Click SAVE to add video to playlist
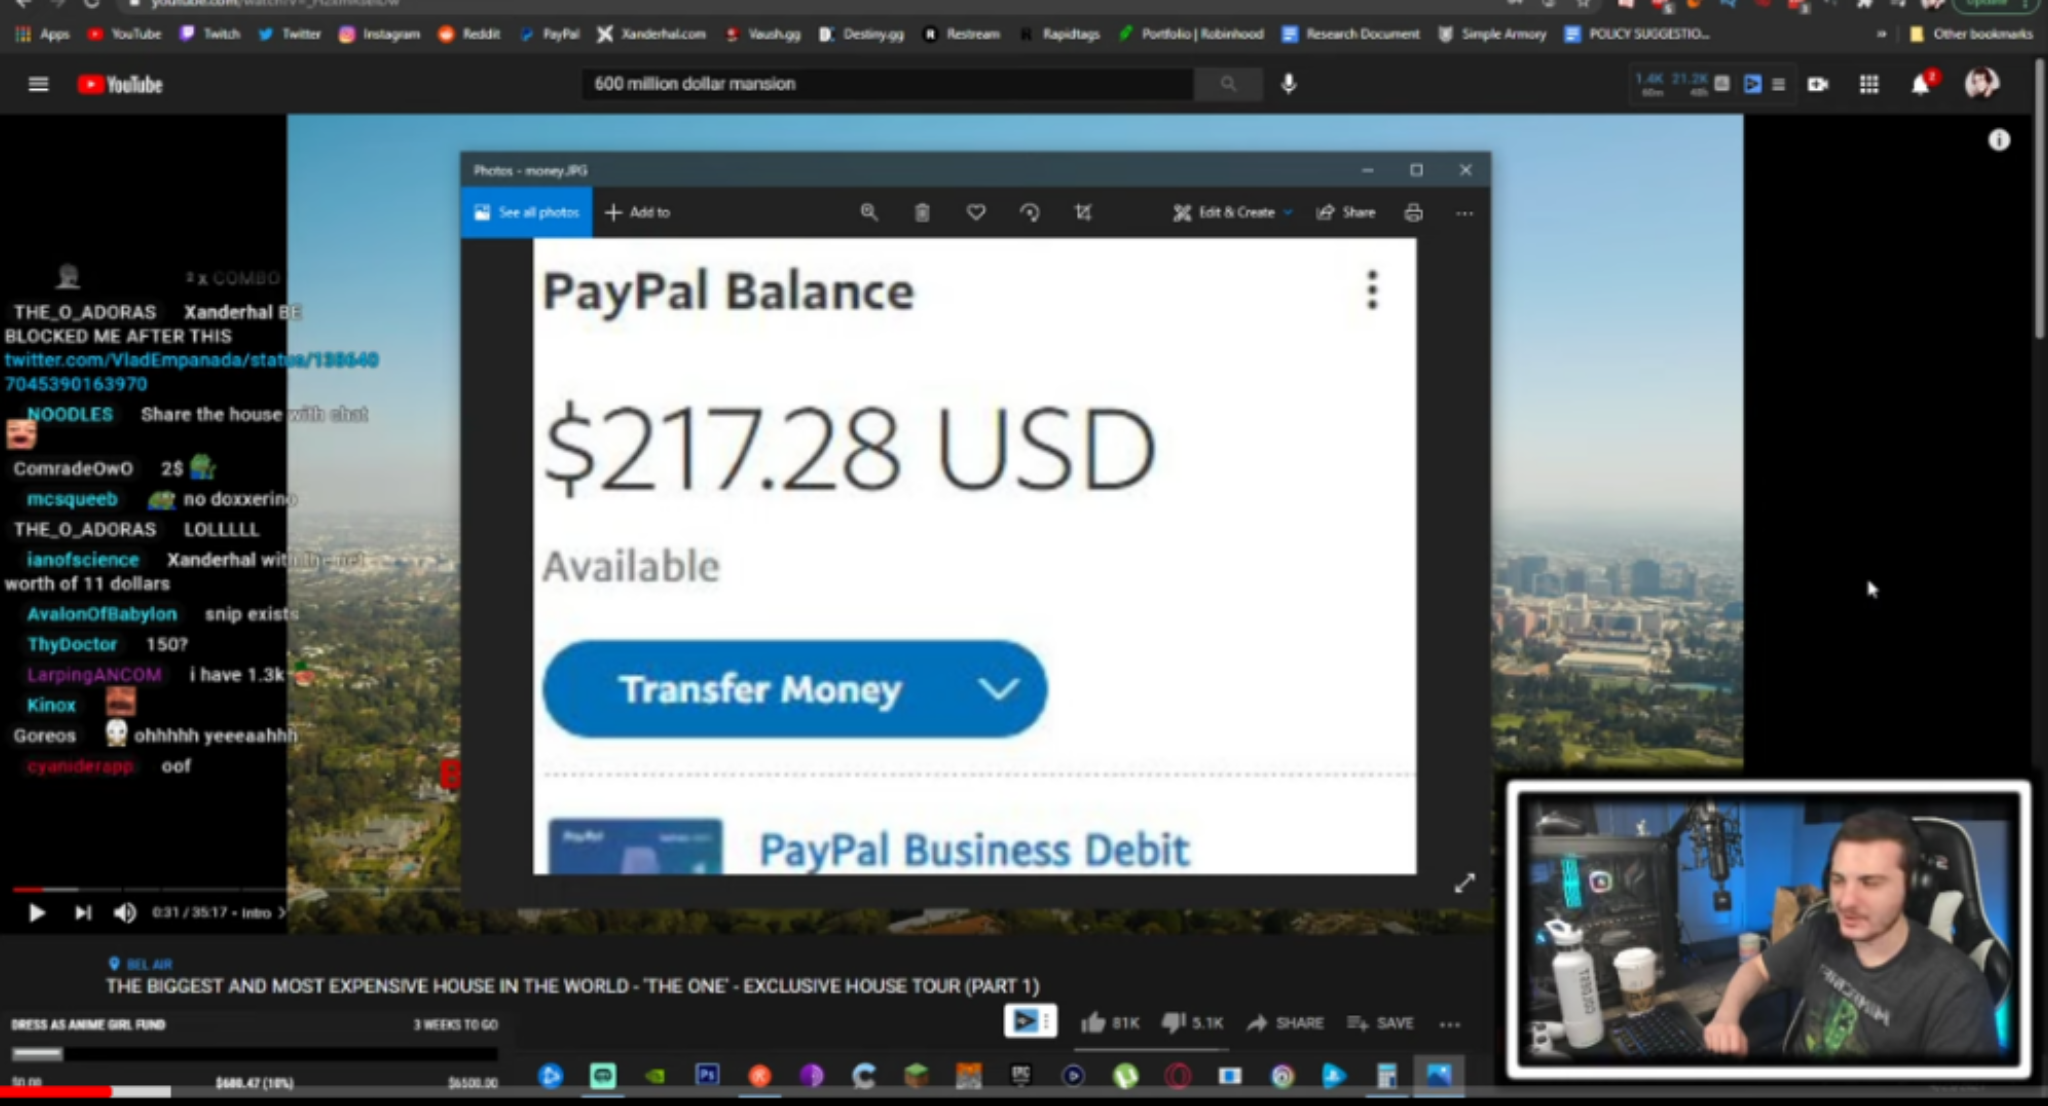 tap(1381, 1022)
